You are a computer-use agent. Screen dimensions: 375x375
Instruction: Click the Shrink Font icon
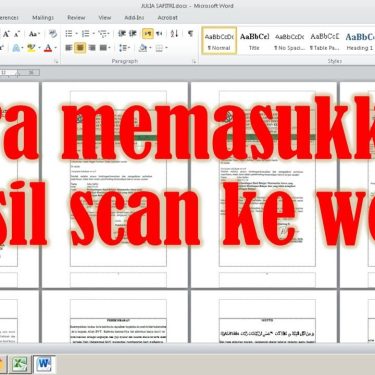tap(17, 34)
